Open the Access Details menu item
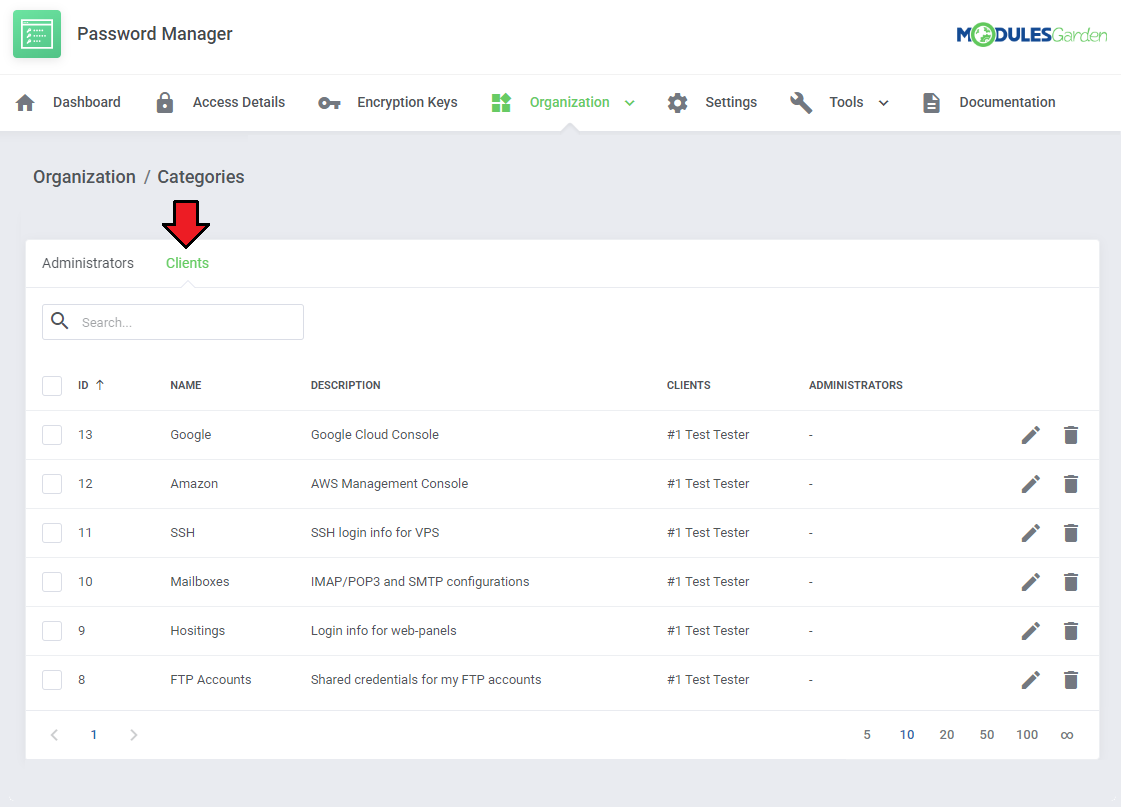 click(239, 102)
